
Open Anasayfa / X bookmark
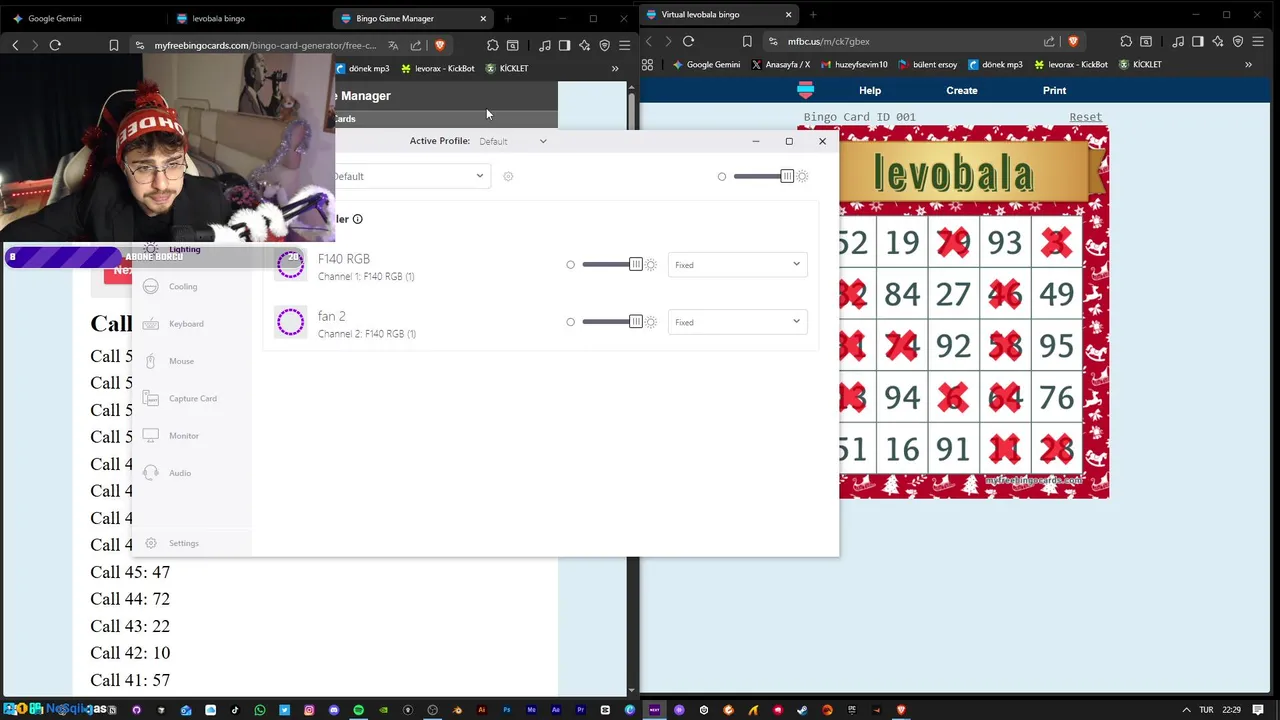pyautogui.click(x=780, y=64)
